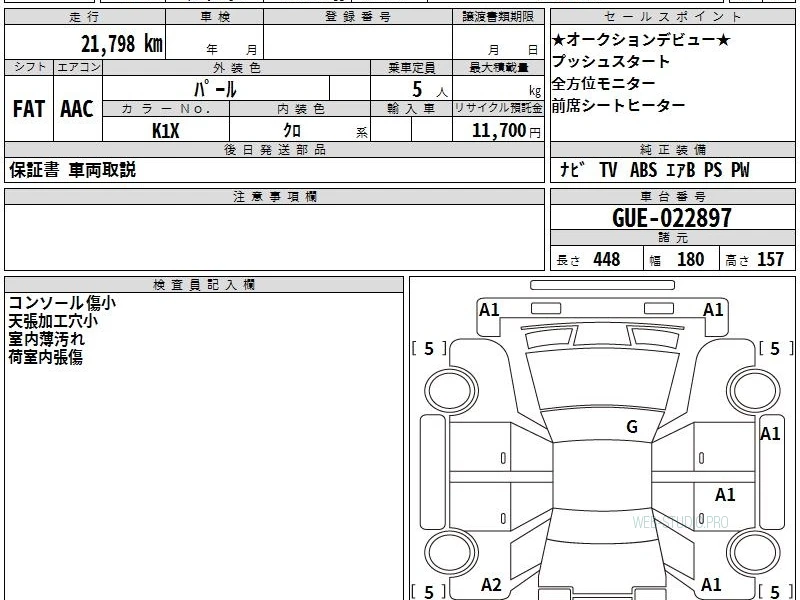
Task: Select the recycle deposit "11,700円"
Action: click(x=506, y=131)
